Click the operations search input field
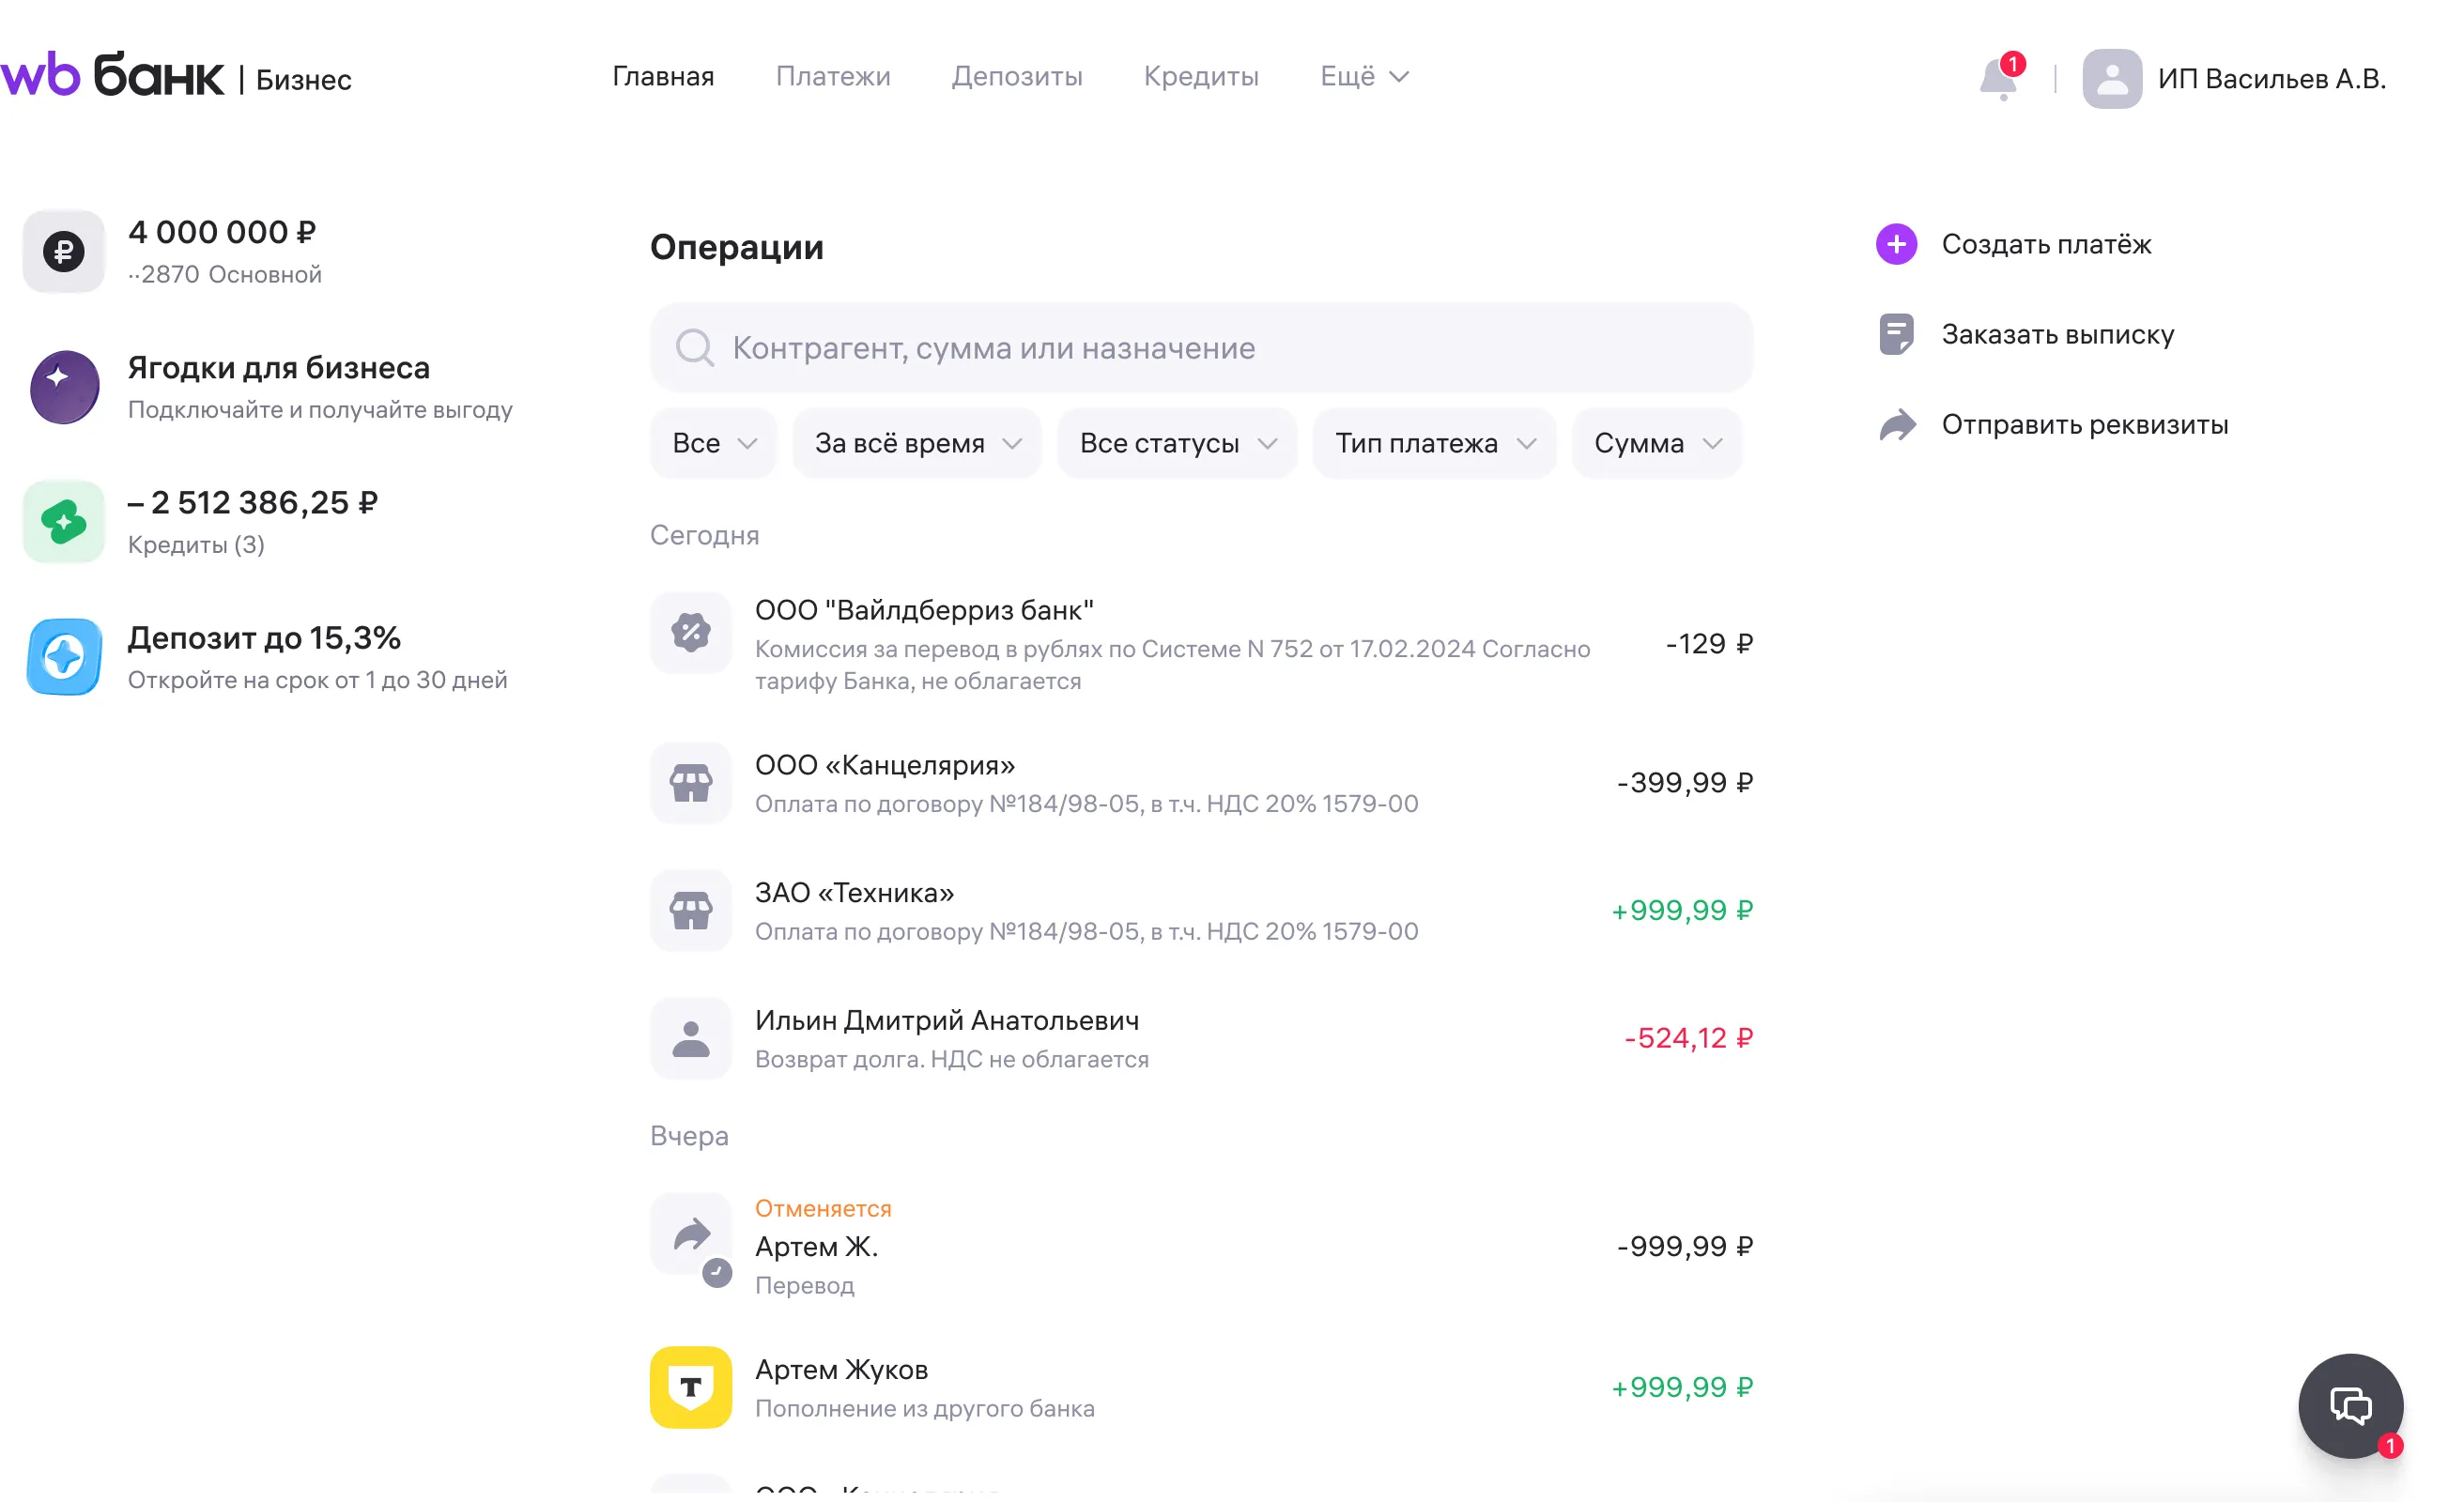The width and height of the screenshot is (2464, 1502). point(1200,348)
